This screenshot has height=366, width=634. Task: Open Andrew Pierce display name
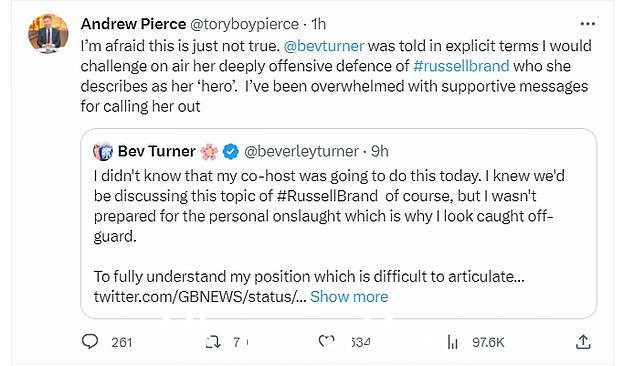click(x=133, y=24)
